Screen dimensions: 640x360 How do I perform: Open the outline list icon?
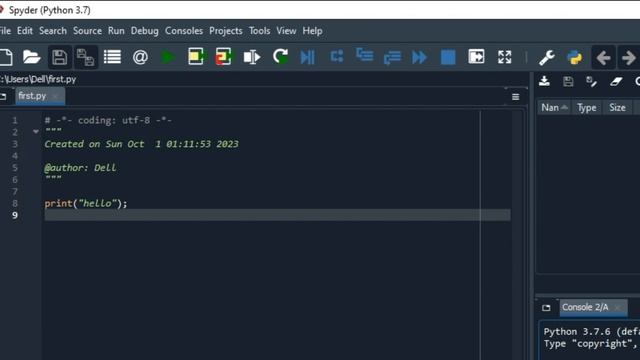[112, 57]
